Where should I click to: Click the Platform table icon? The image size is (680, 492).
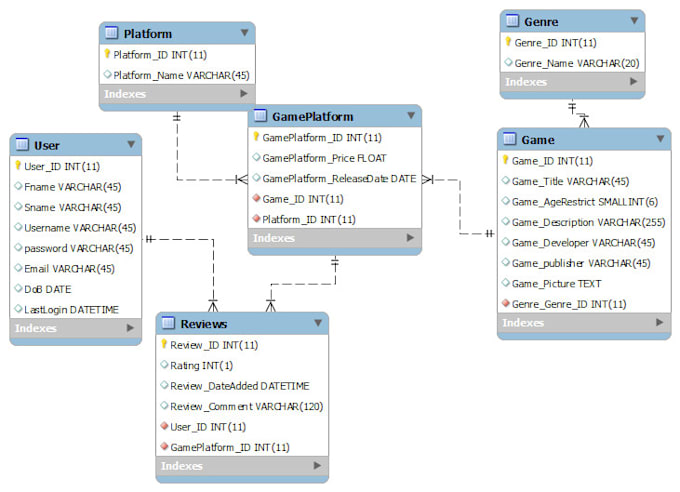(111, 33)
